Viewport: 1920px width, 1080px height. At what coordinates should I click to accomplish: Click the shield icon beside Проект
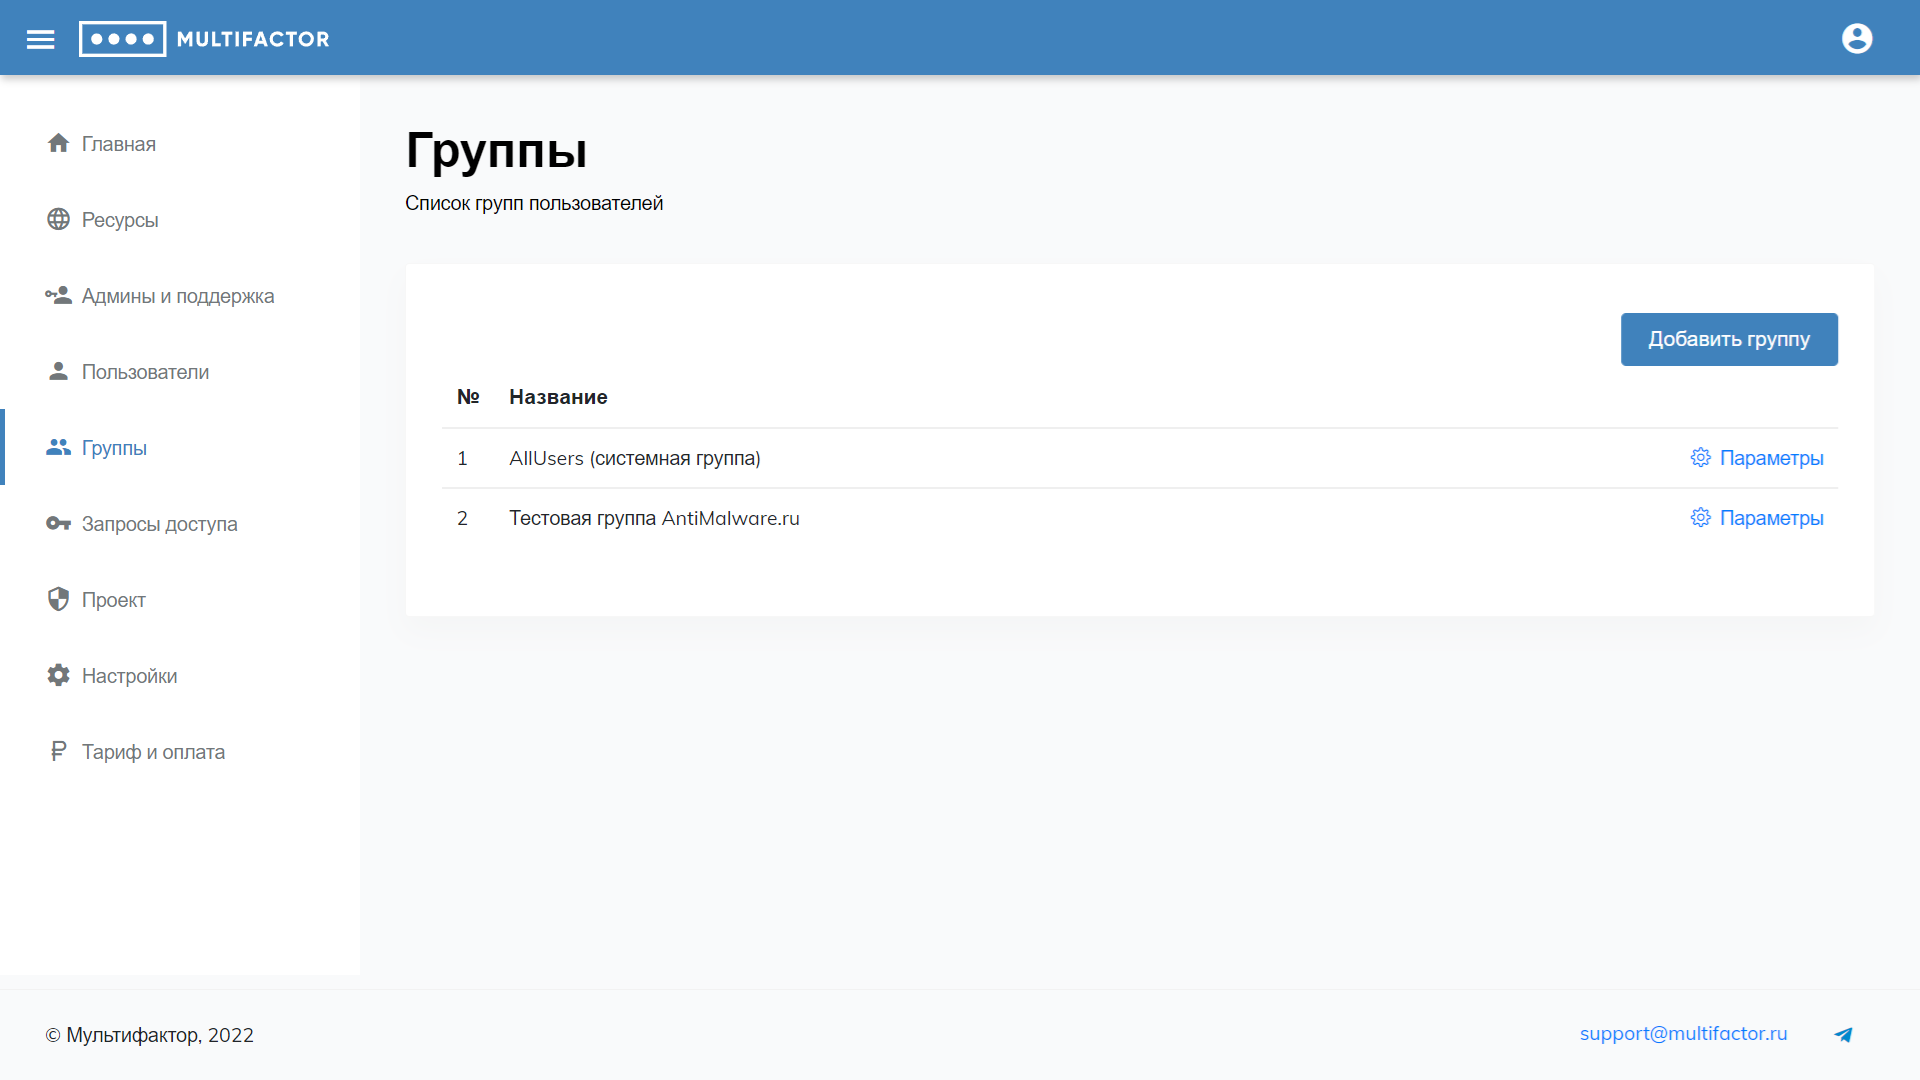(x=58, y=599)
